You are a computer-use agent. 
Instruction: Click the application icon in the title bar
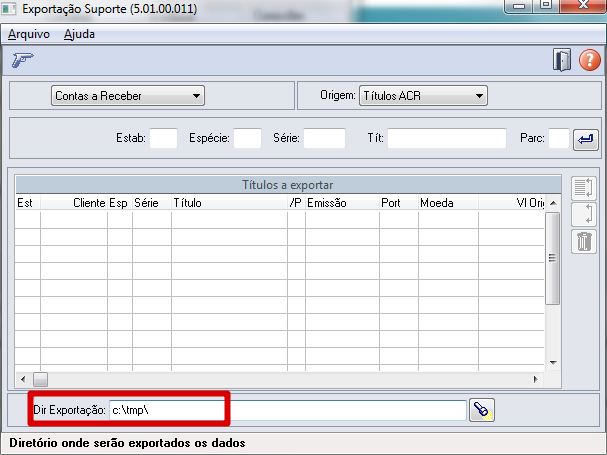[9, 9]
